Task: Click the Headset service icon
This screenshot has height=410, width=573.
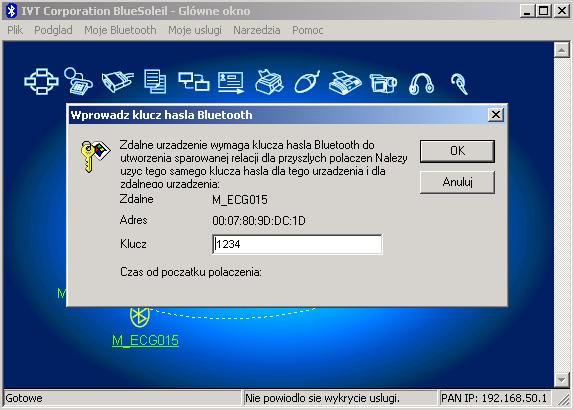Action: pyautogui.click(x=460, y=84)
